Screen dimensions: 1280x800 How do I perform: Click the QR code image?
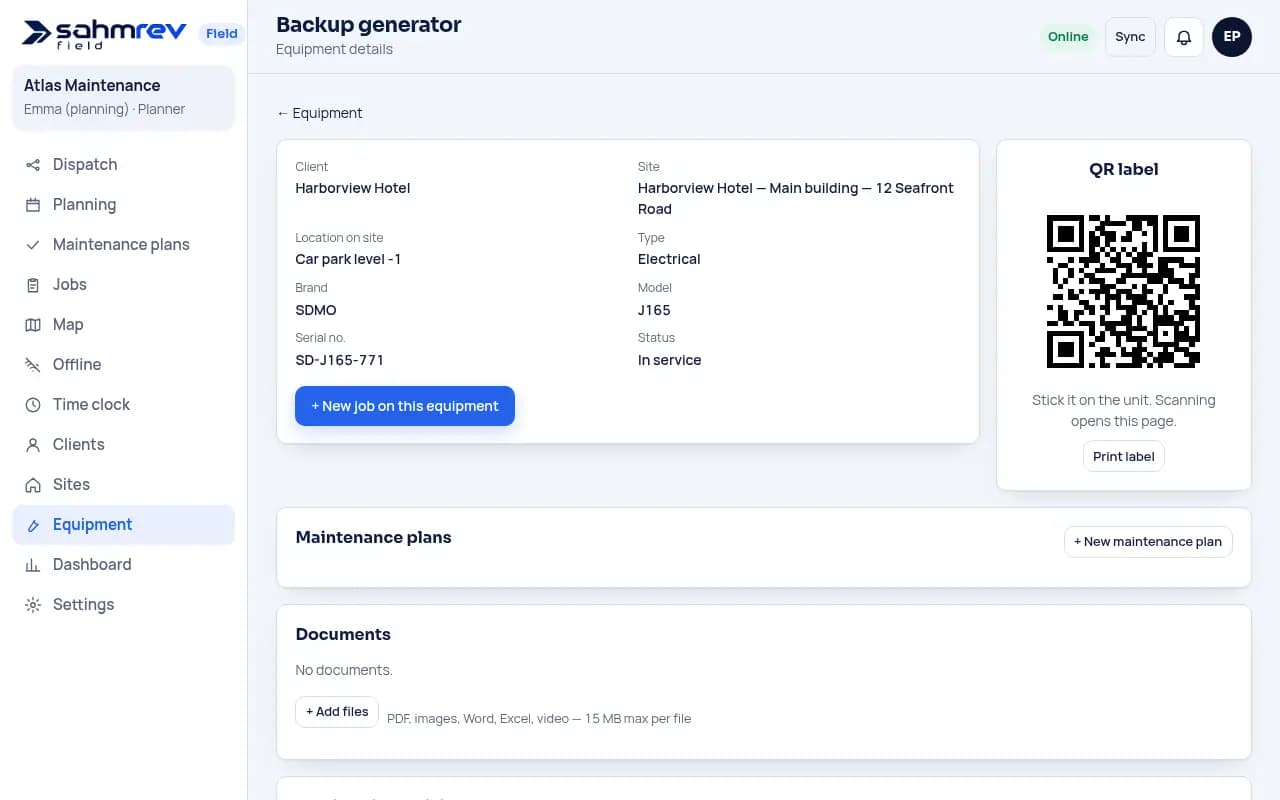click(1124, 291)
